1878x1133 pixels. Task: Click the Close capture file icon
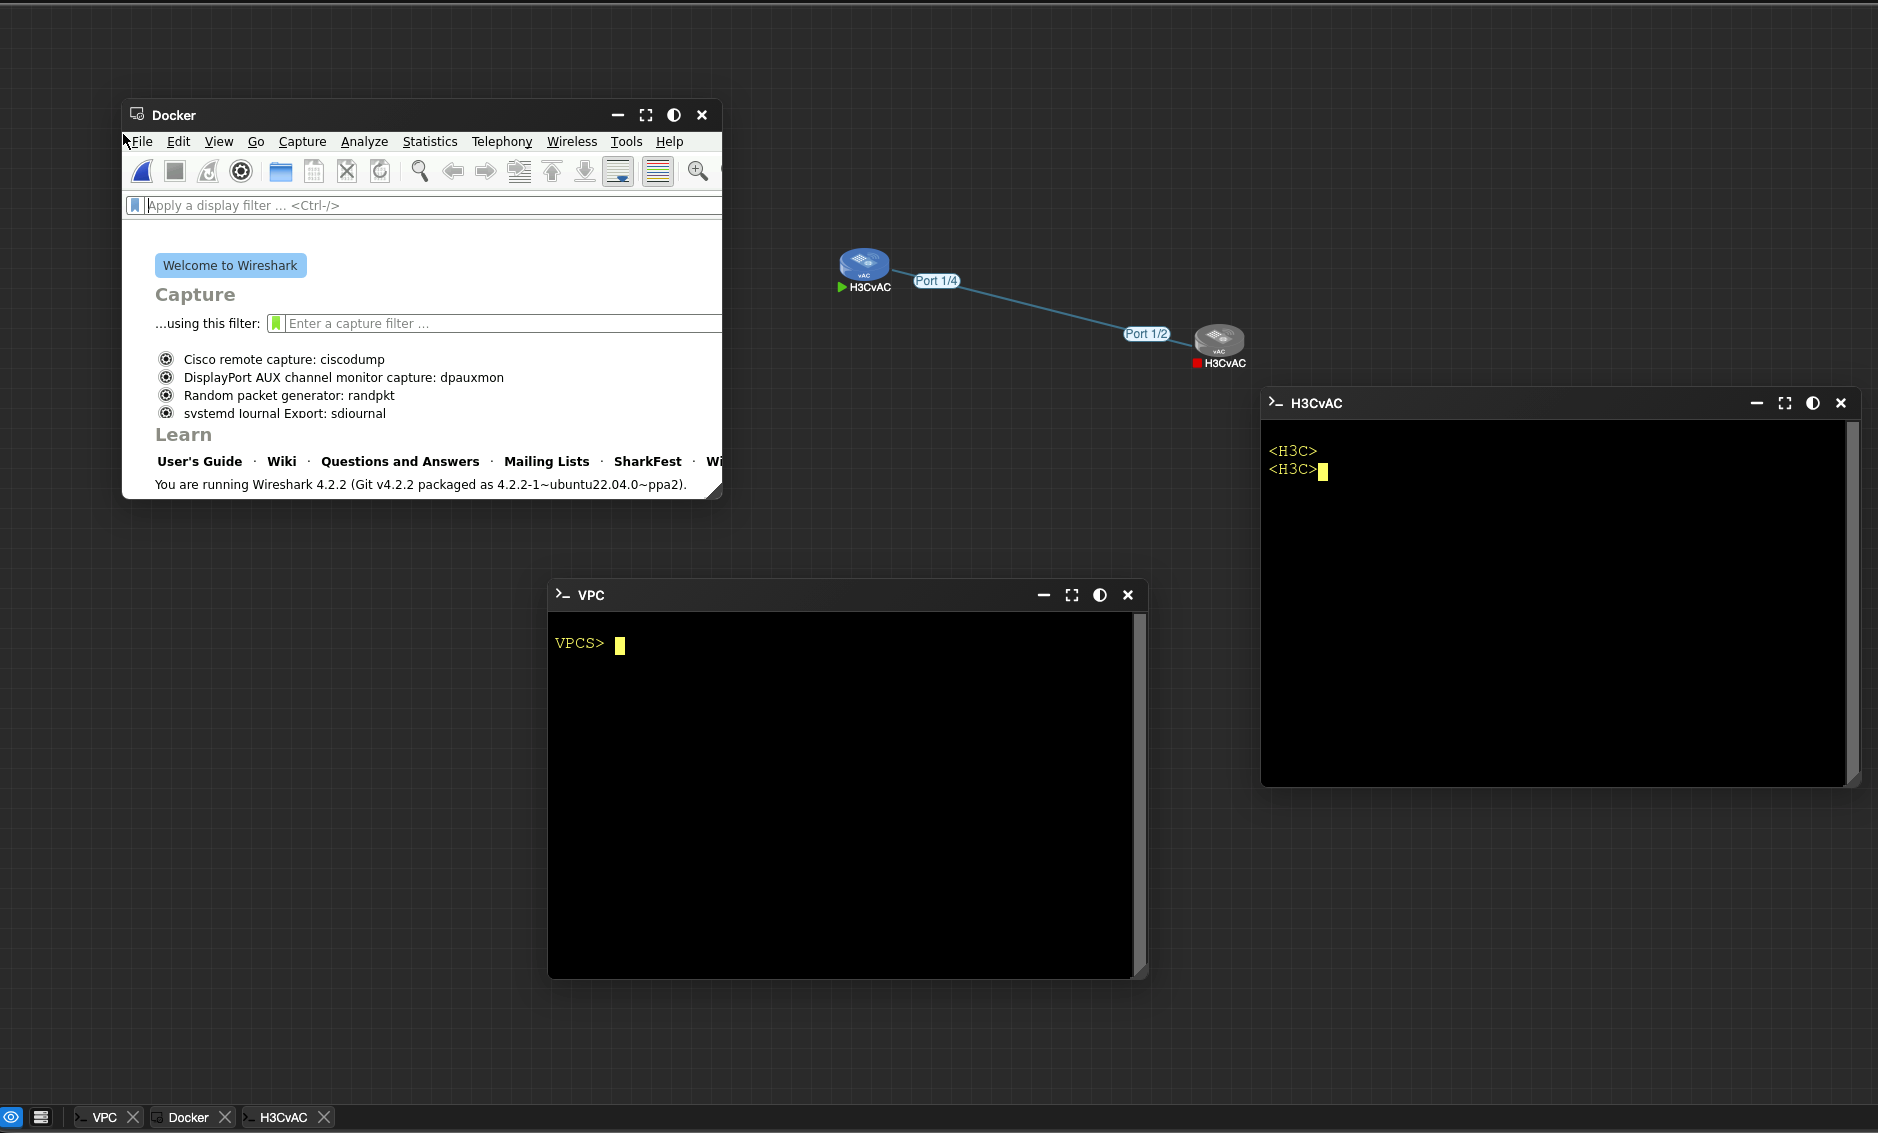coord(347,171)
